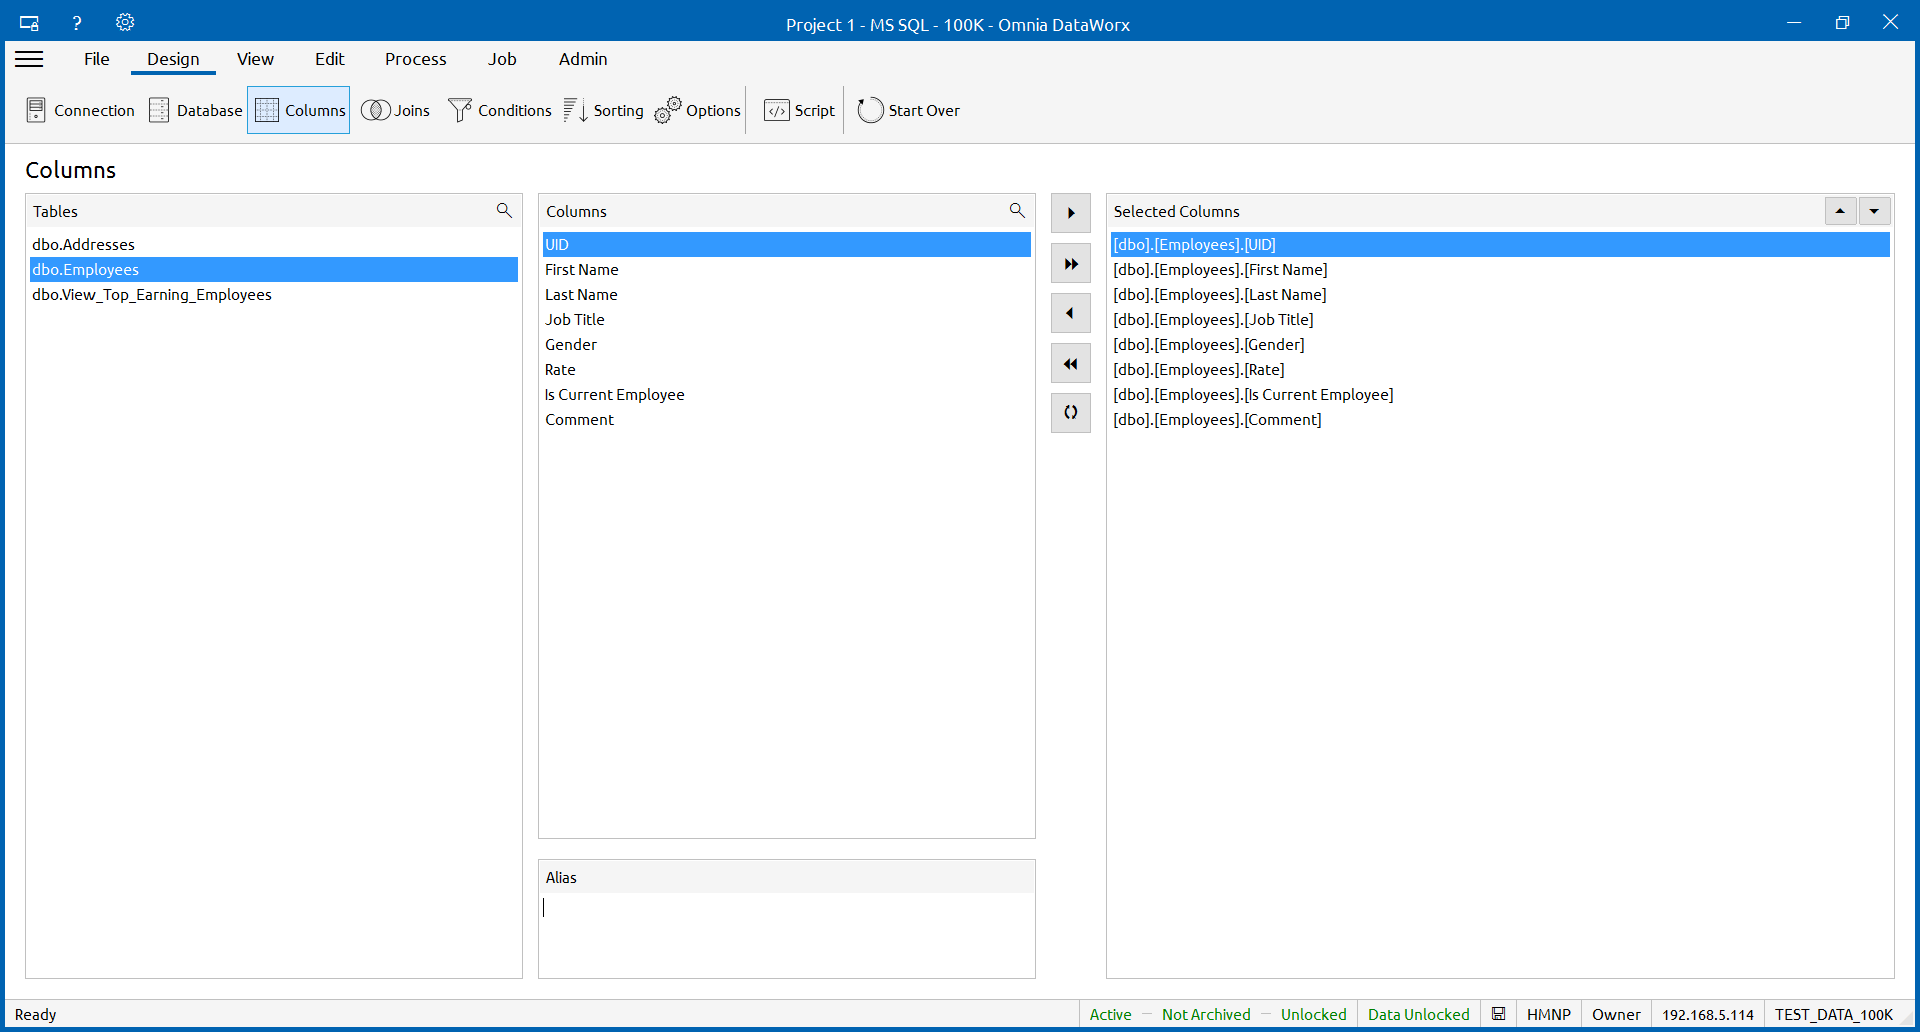Search tables with the magnifier icon
Image resolution: width=1920 pixels, height=1032 pixels.
(x=504, y=210)
